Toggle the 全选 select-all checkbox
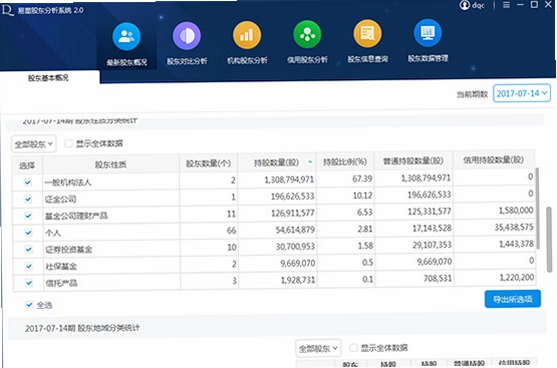 (29, 305)
